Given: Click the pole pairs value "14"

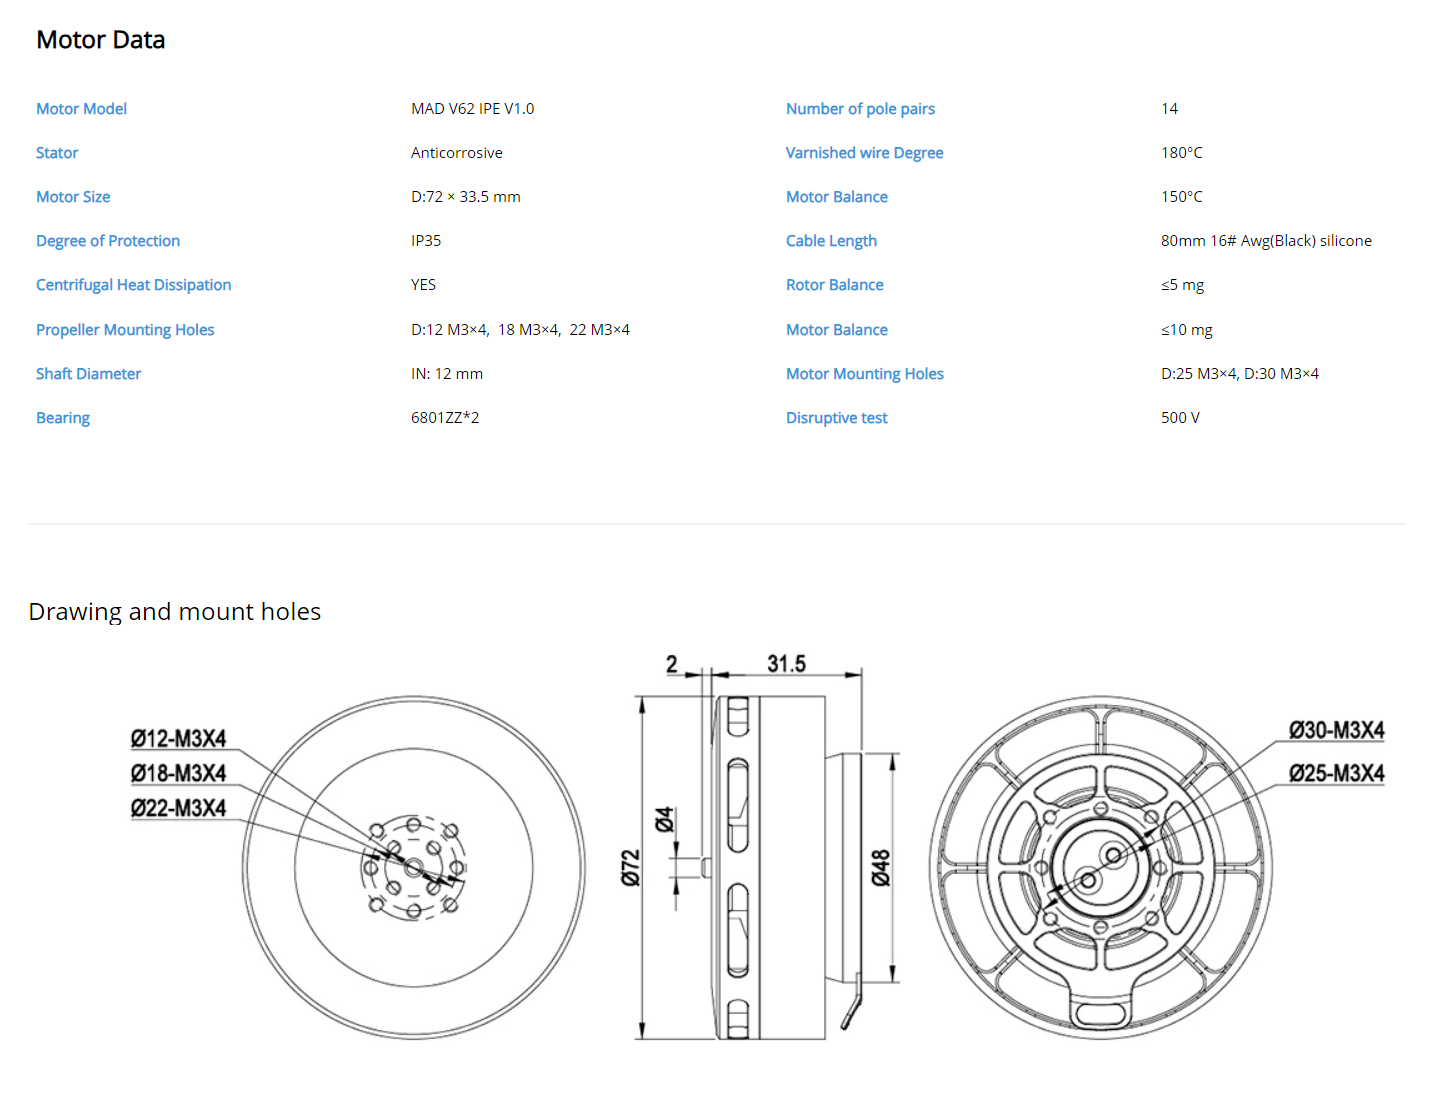Looking at the screenshot, I should point(1169,109).
